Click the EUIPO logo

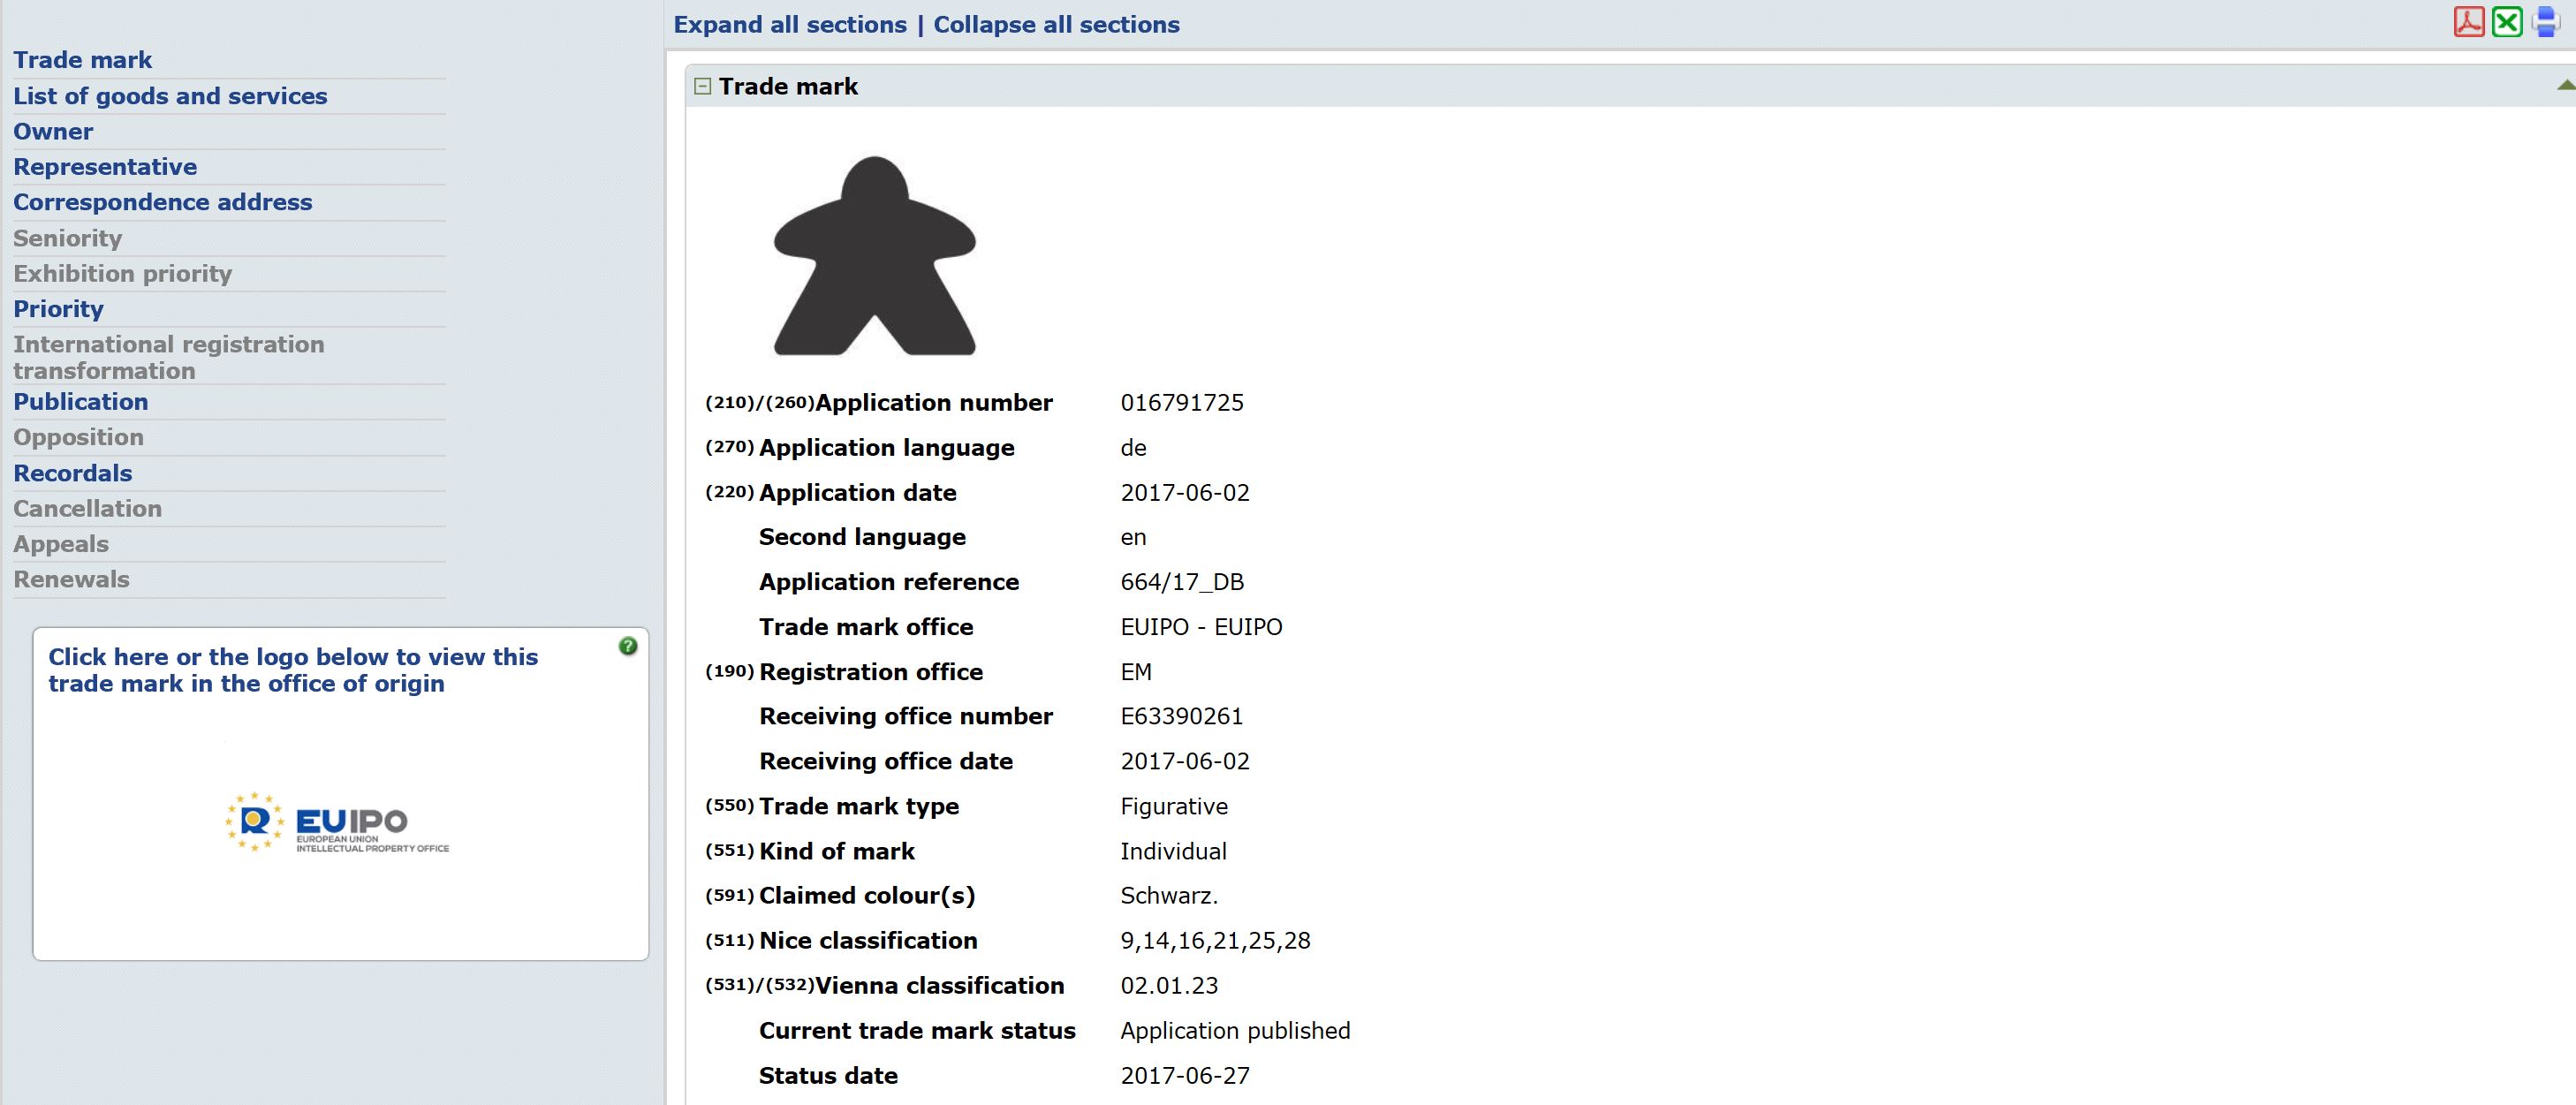click(x=337, y=823)
